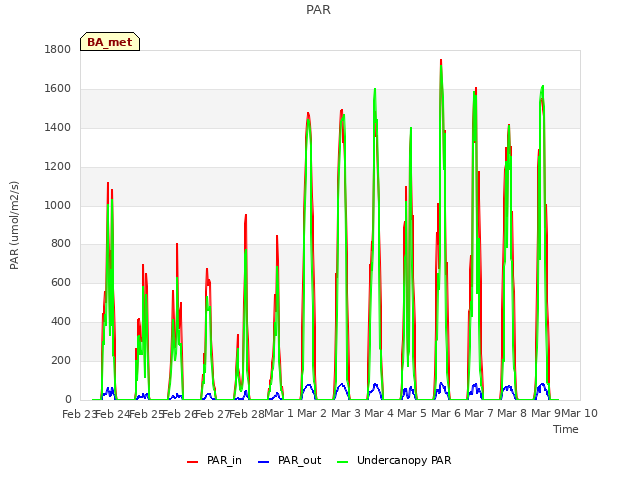Screen dimensions: 640x480
Task: Click the Feb 27 x-axis tick label
Action: [x=213, y=414]
